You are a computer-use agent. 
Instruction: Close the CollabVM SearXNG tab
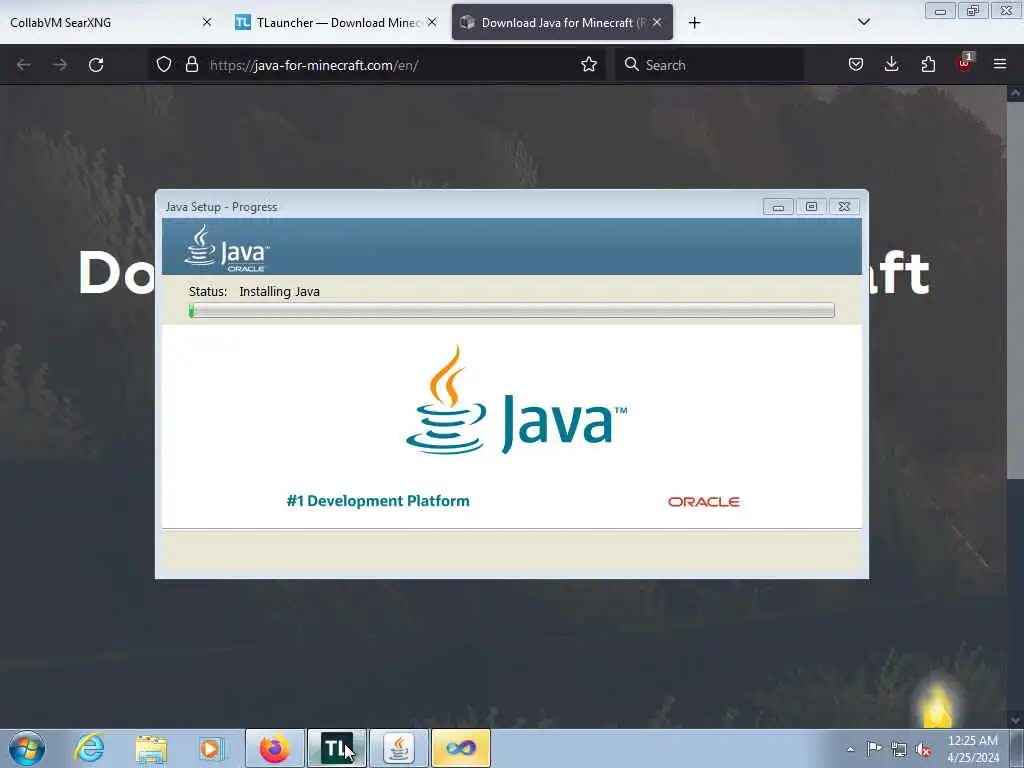[206, 22]
